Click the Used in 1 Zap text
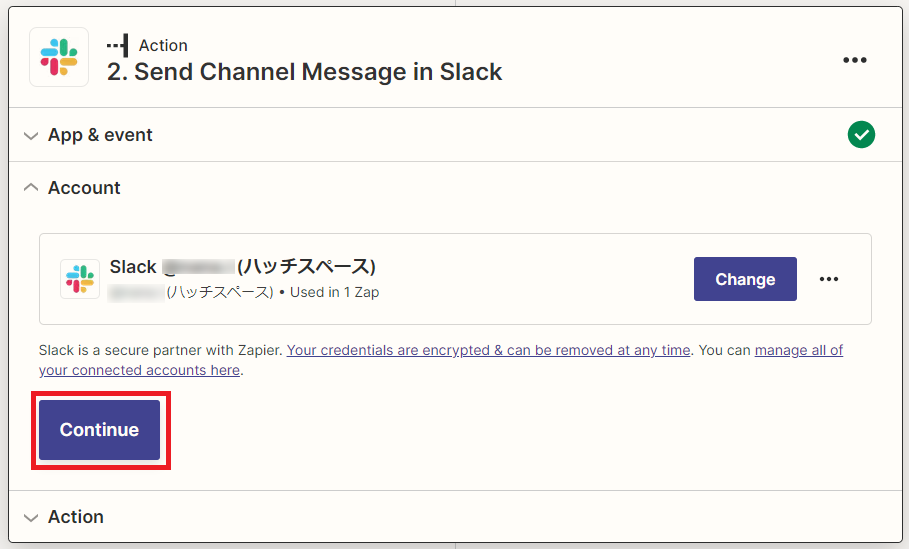The image size is (909, 549). (x=334, y=292)
